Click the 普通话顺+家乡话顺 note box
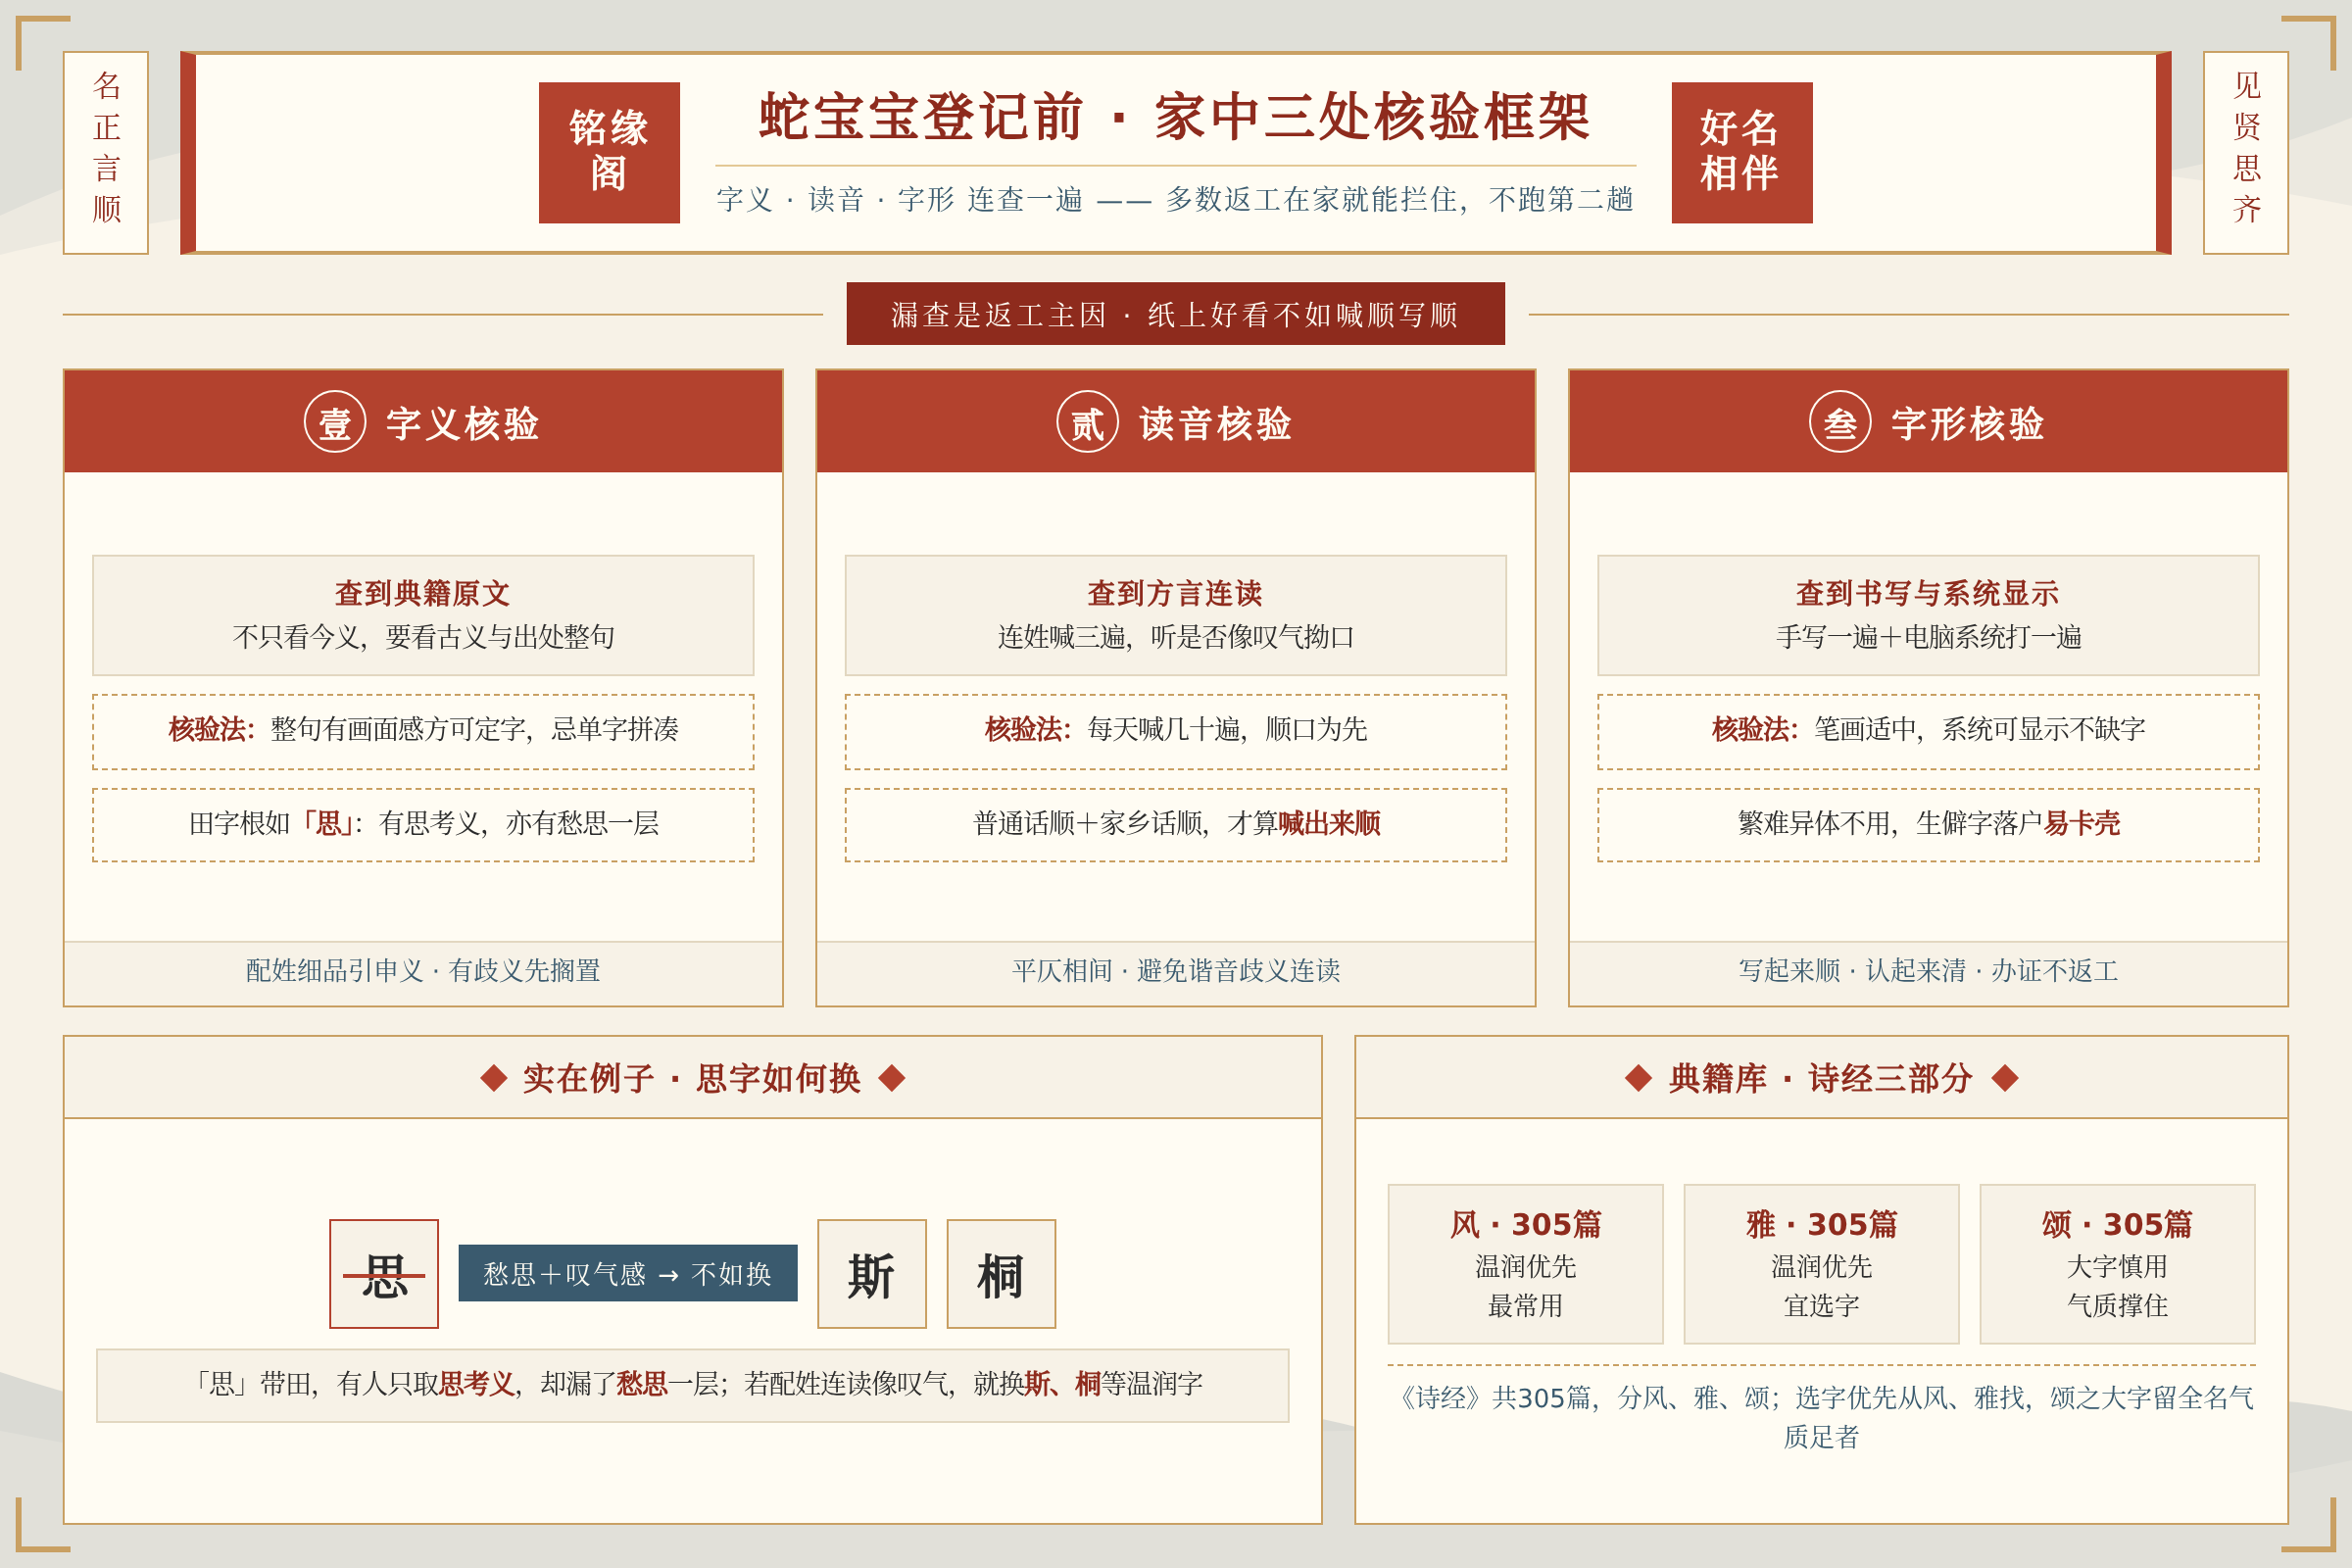 point(1176,824)
